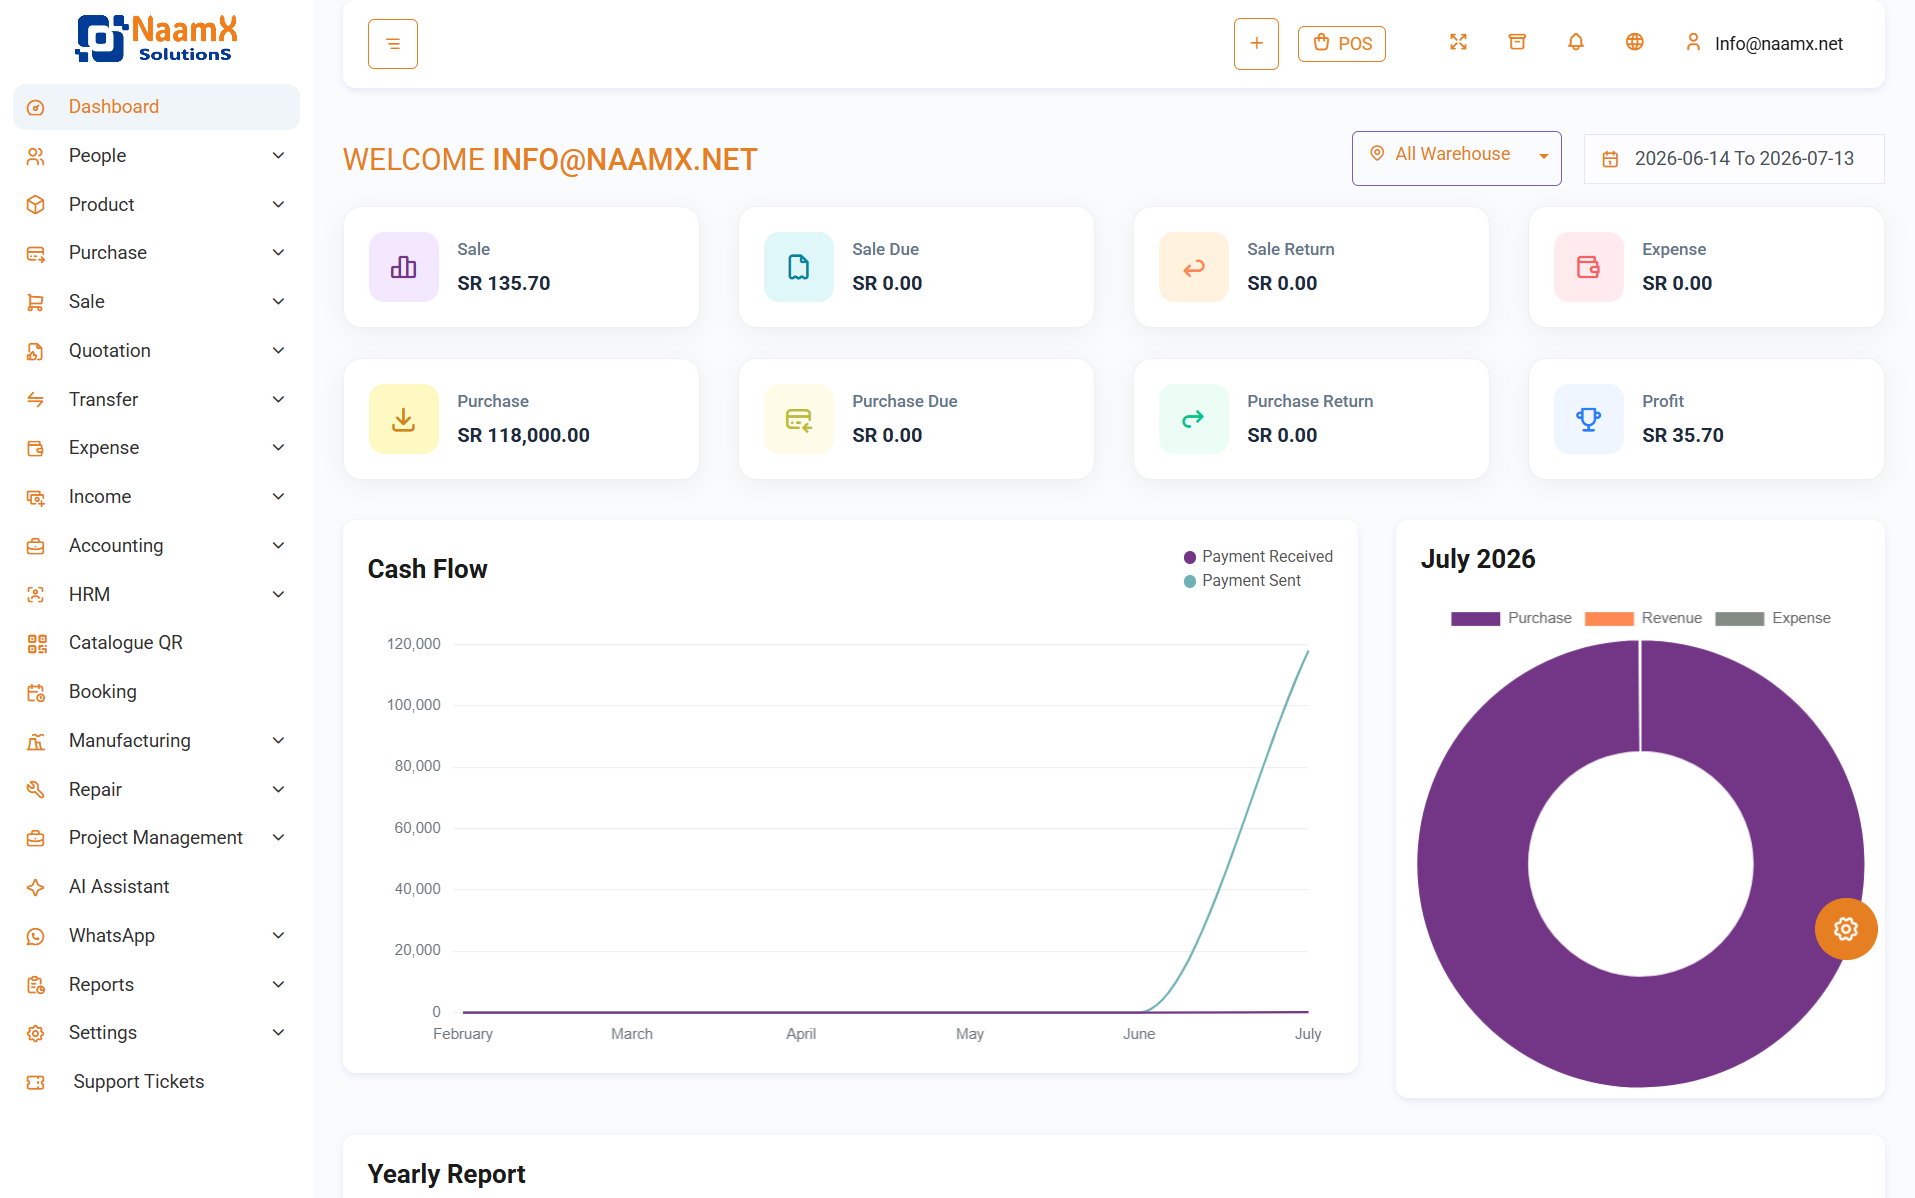
Task: Open the Income sidebar item
Action: tap(156, 497)
